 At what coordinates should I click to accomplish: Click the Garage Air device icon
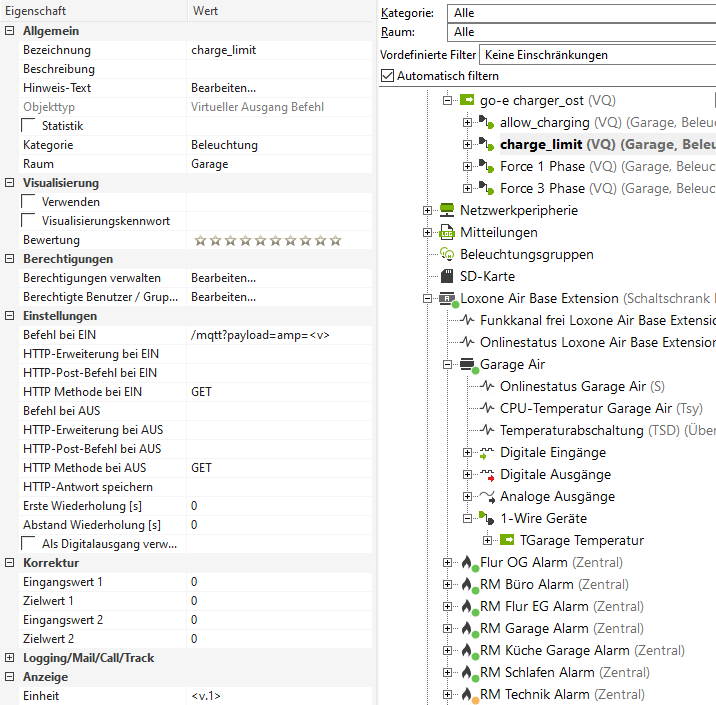coord(467,364)
